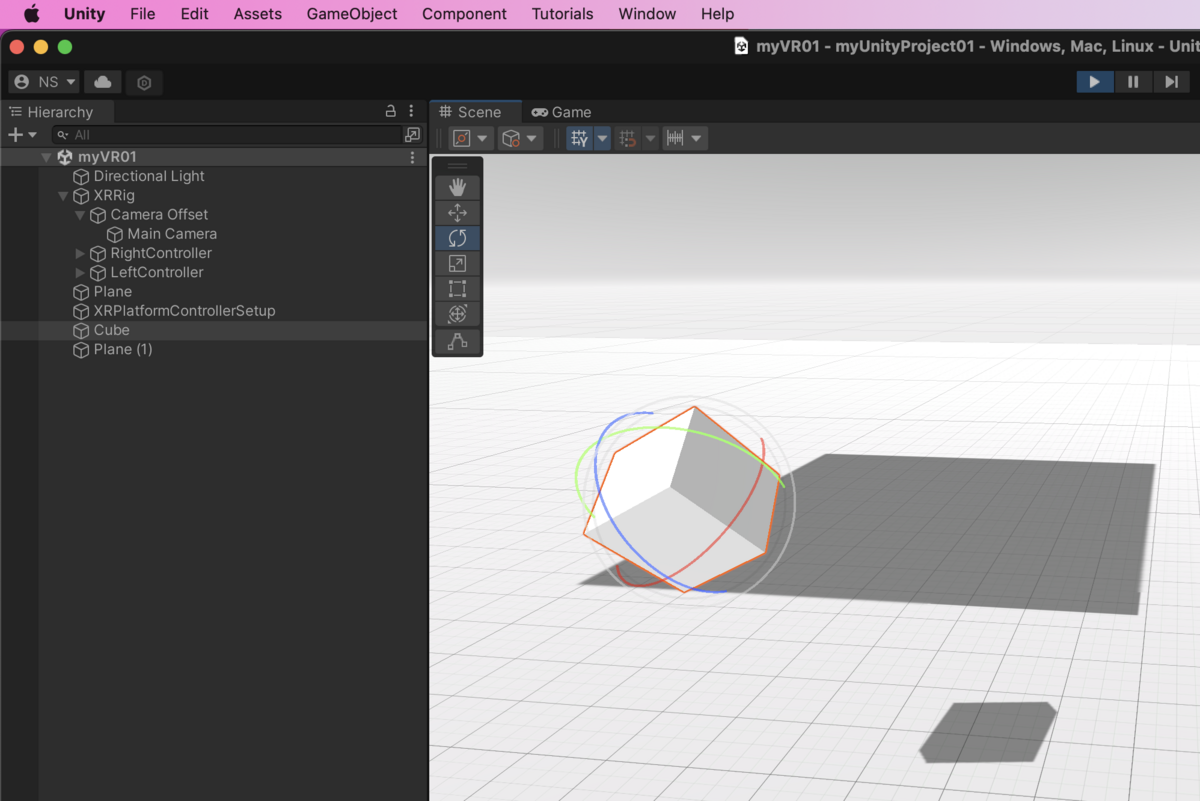The width and height of the screenshot is (1200, 801).
Task: Open the Component menu
Action: click(464, 14)
